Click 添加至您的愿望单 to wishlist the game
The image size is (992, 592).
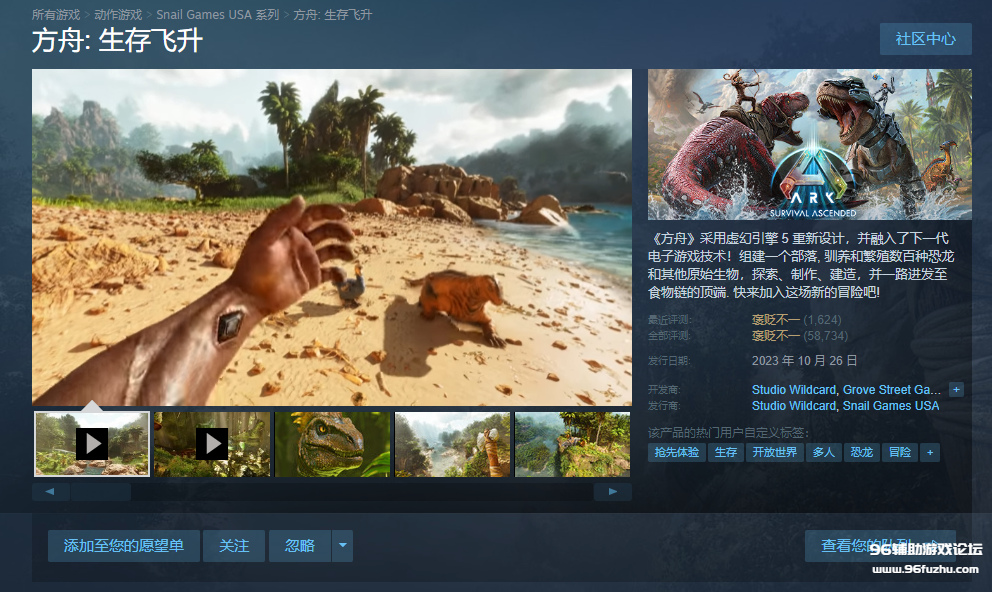(x=123, y=546)
